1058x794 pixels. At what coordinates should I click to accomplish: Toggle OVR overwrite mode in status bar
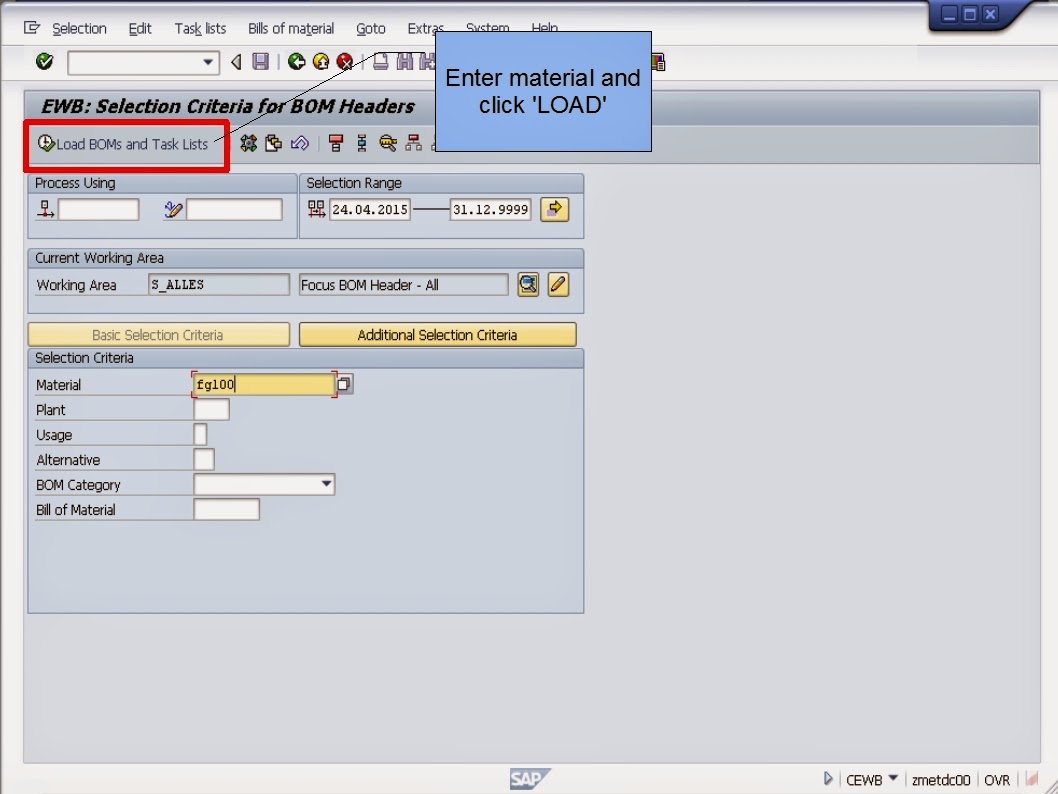pyautogui.click(x=996, y=779)
